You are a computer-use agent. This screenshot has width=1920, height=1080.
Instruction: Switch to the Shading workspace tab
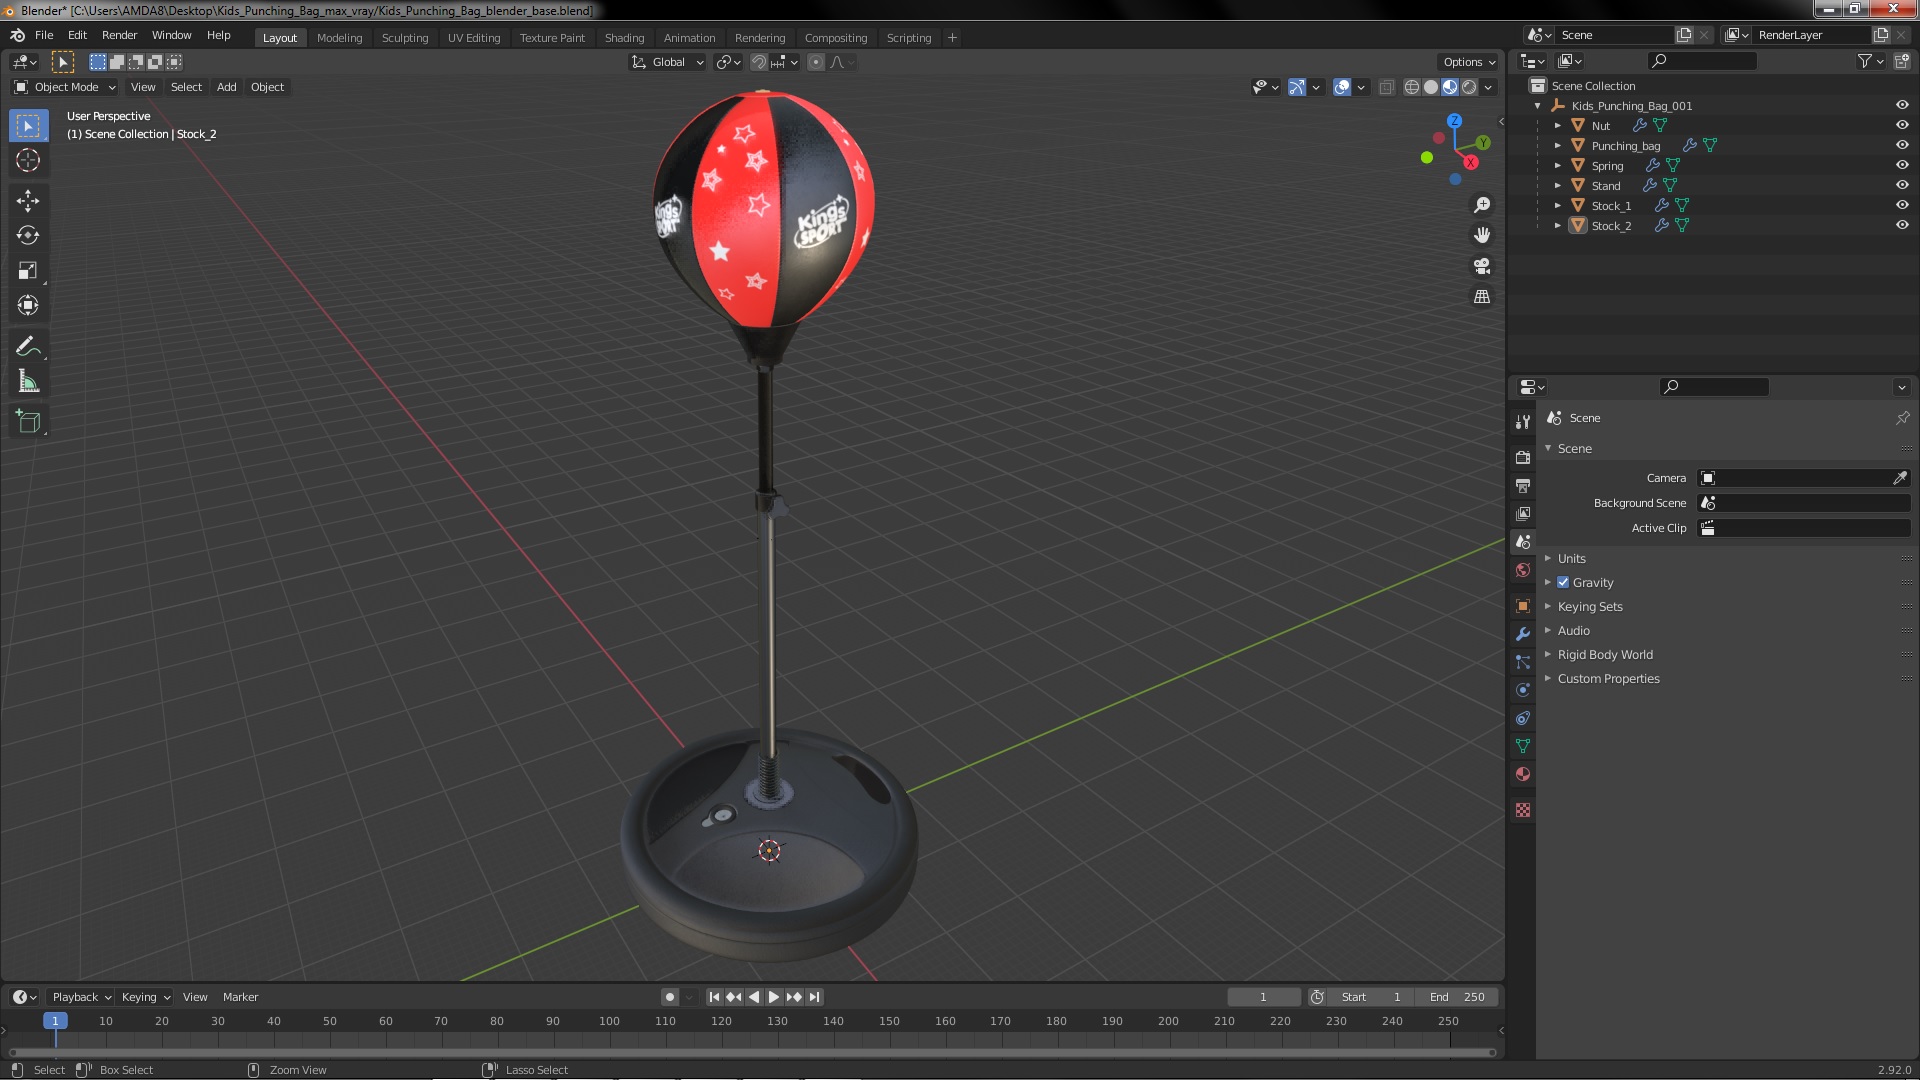[624, 38]
